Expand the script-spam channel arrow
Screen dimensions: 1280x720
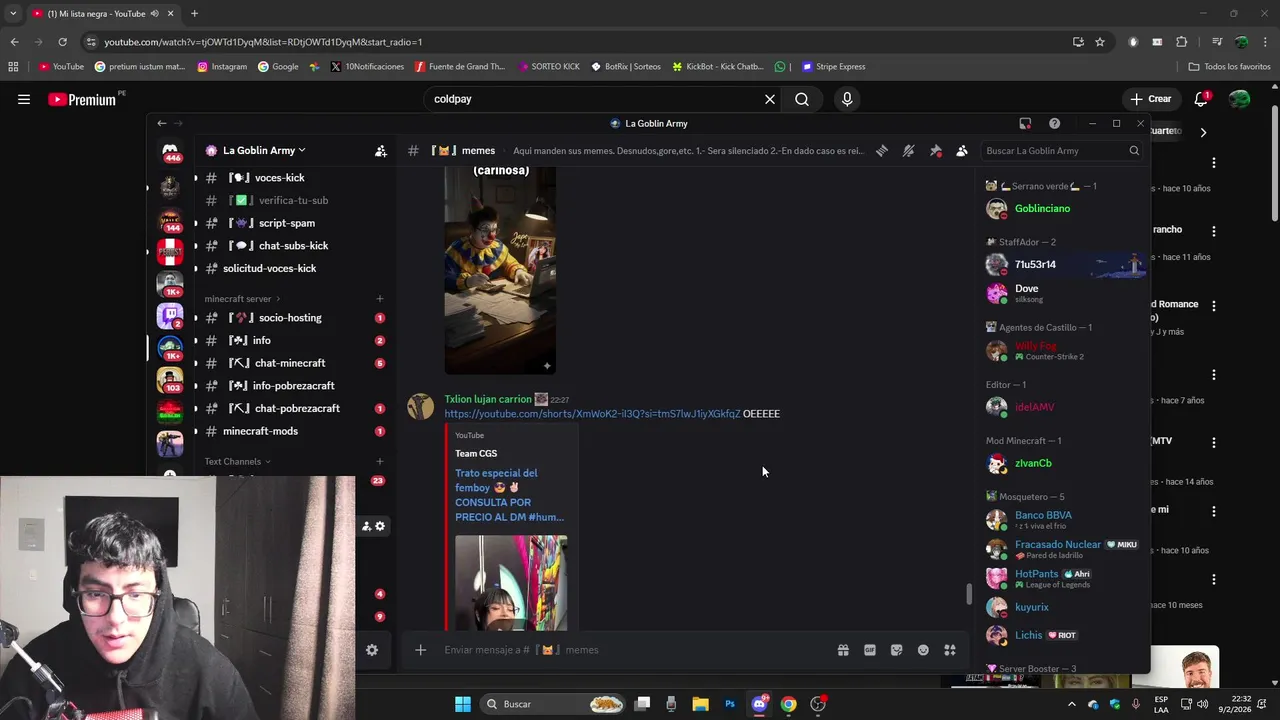196,223
